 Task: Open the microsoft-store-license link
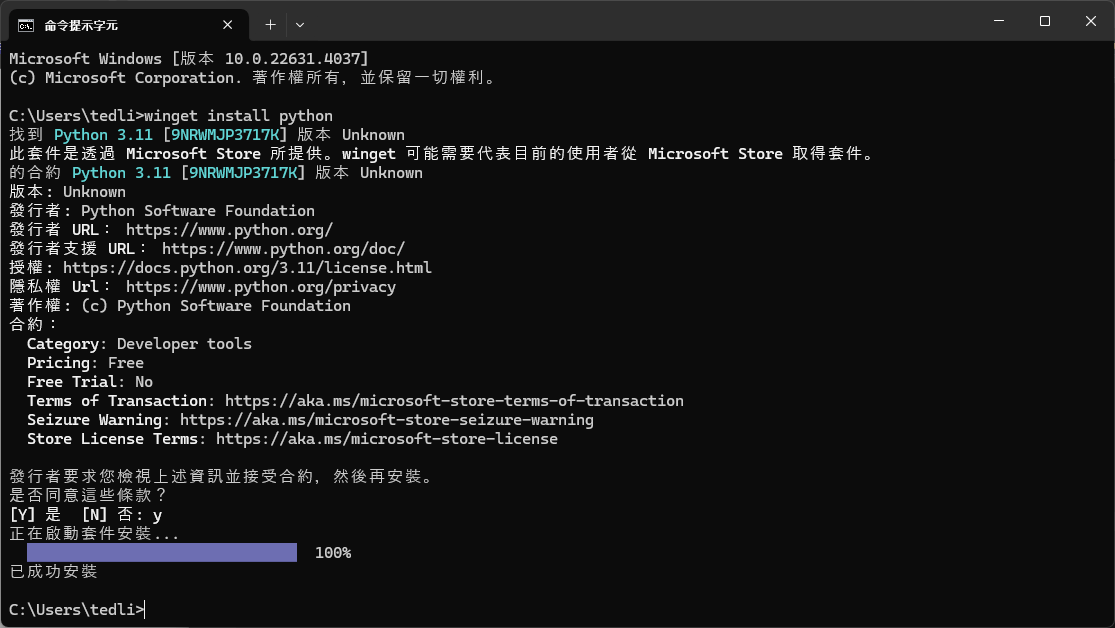[x=386, y=439]
